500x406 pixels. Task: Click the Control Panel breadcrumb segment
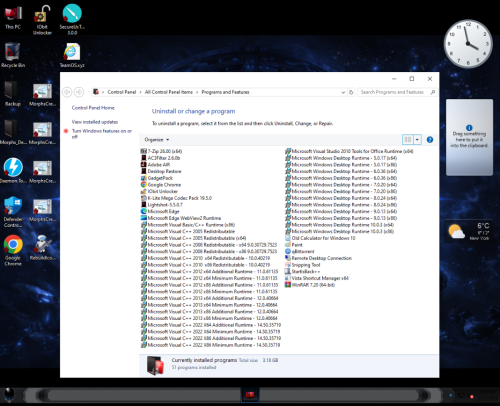(x=122, y=92)
